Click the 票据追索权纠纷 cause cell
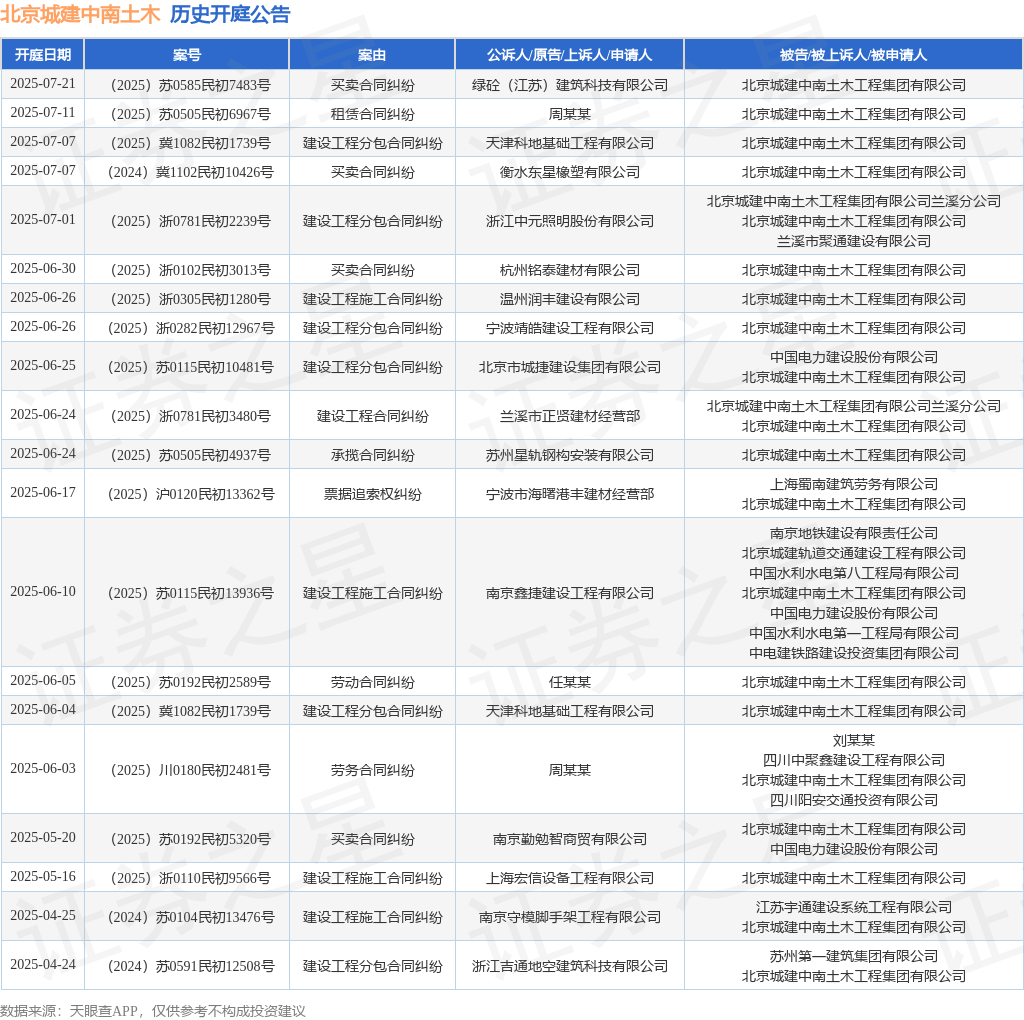 pyautogui.click(x=372, y=494)
